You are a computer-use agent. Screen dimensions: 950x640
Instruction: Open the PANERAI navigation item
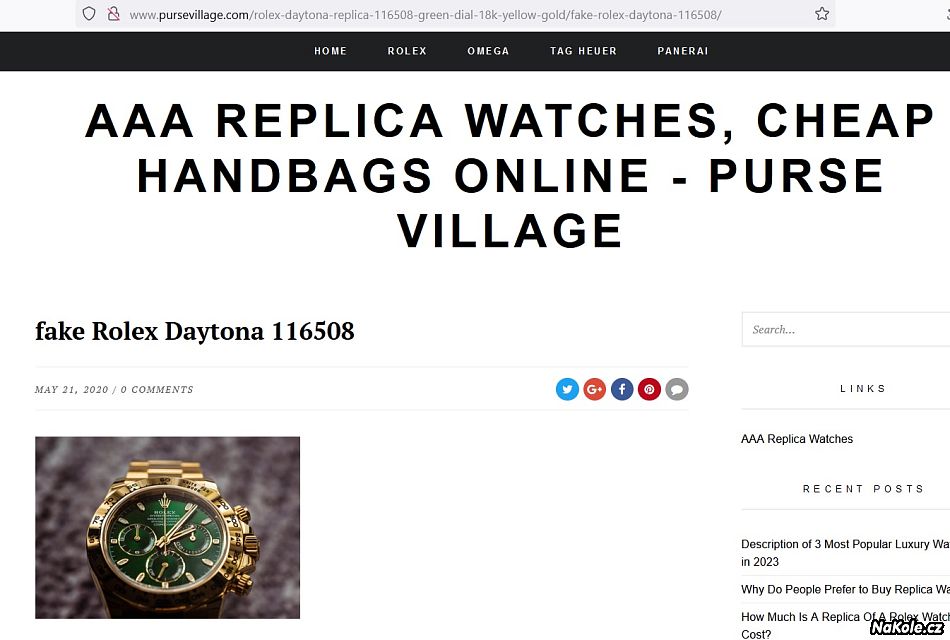[x=683, y=51]
